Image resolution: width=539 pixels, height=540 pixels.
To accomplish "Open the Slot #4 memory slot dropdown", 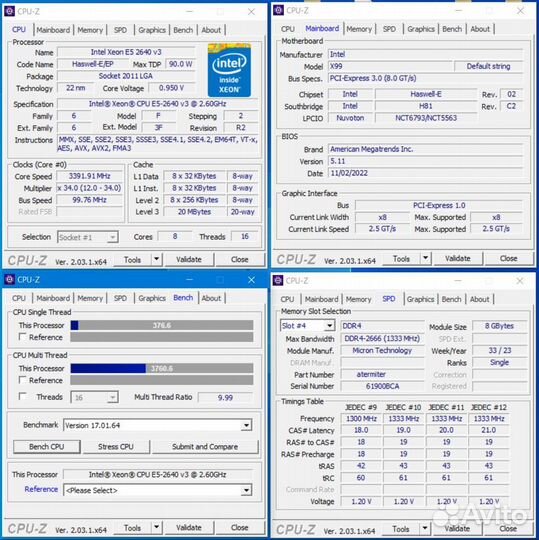I will click(x=308, y=325).
